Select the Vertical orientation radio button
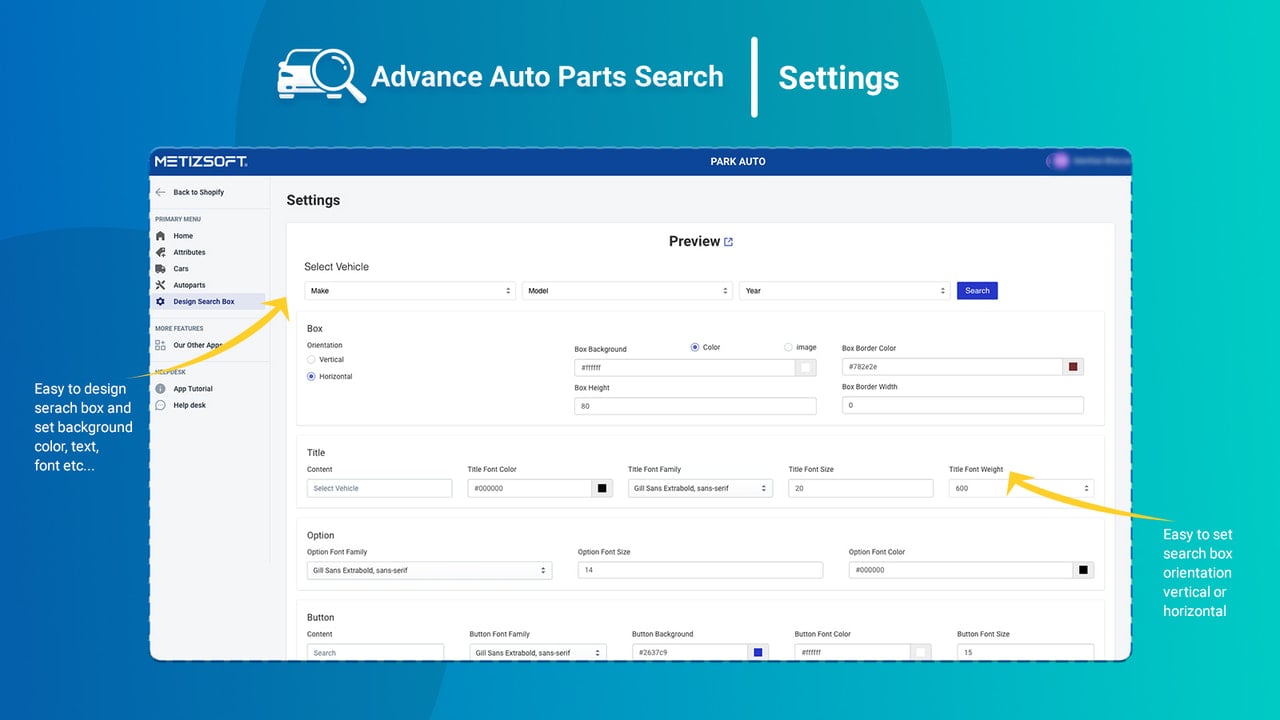The width and height of the screenshot is (1280, 720). (311, 359)
